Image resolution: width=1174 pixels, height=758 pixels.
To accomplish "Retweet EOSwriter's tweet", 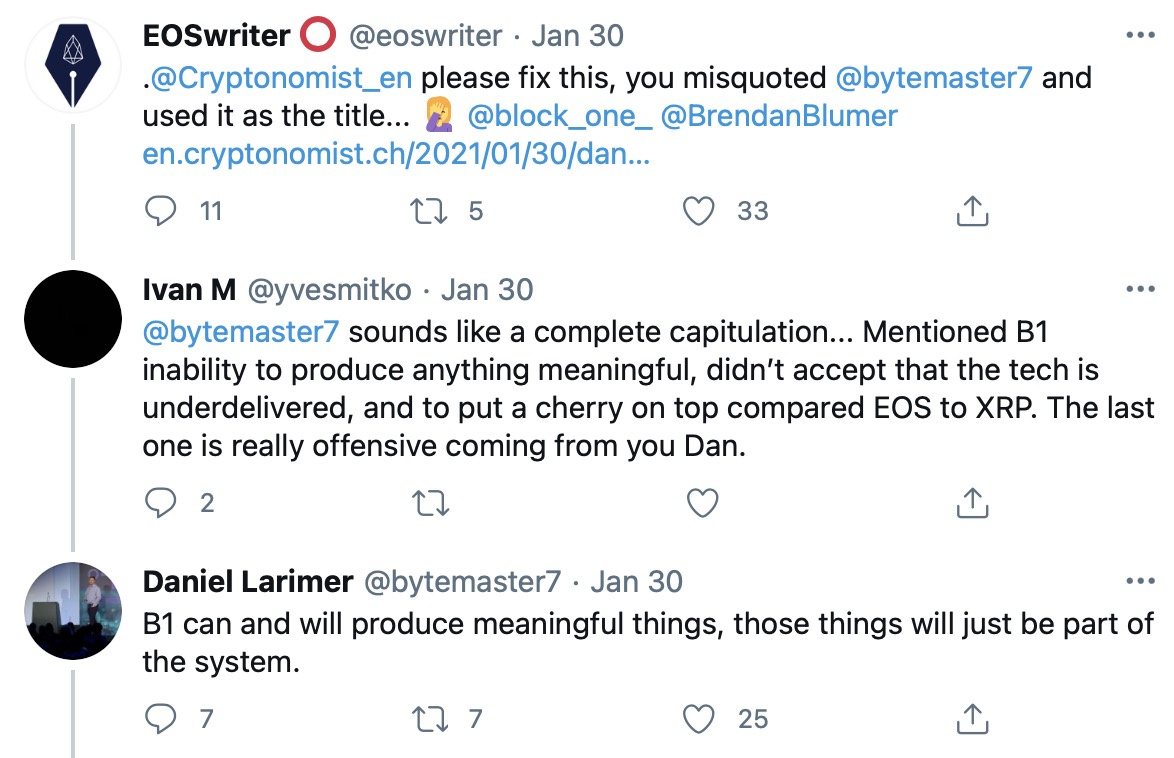I will [x=431, y=210].
